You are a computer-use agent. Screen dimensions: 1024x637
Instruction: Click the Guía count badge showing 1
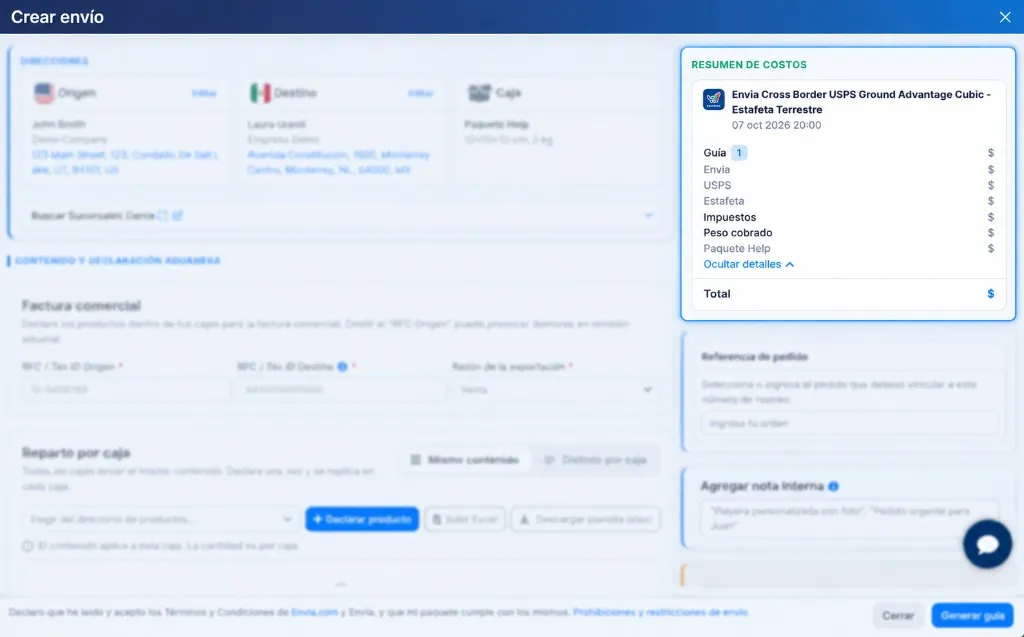(x=739, y=153)
